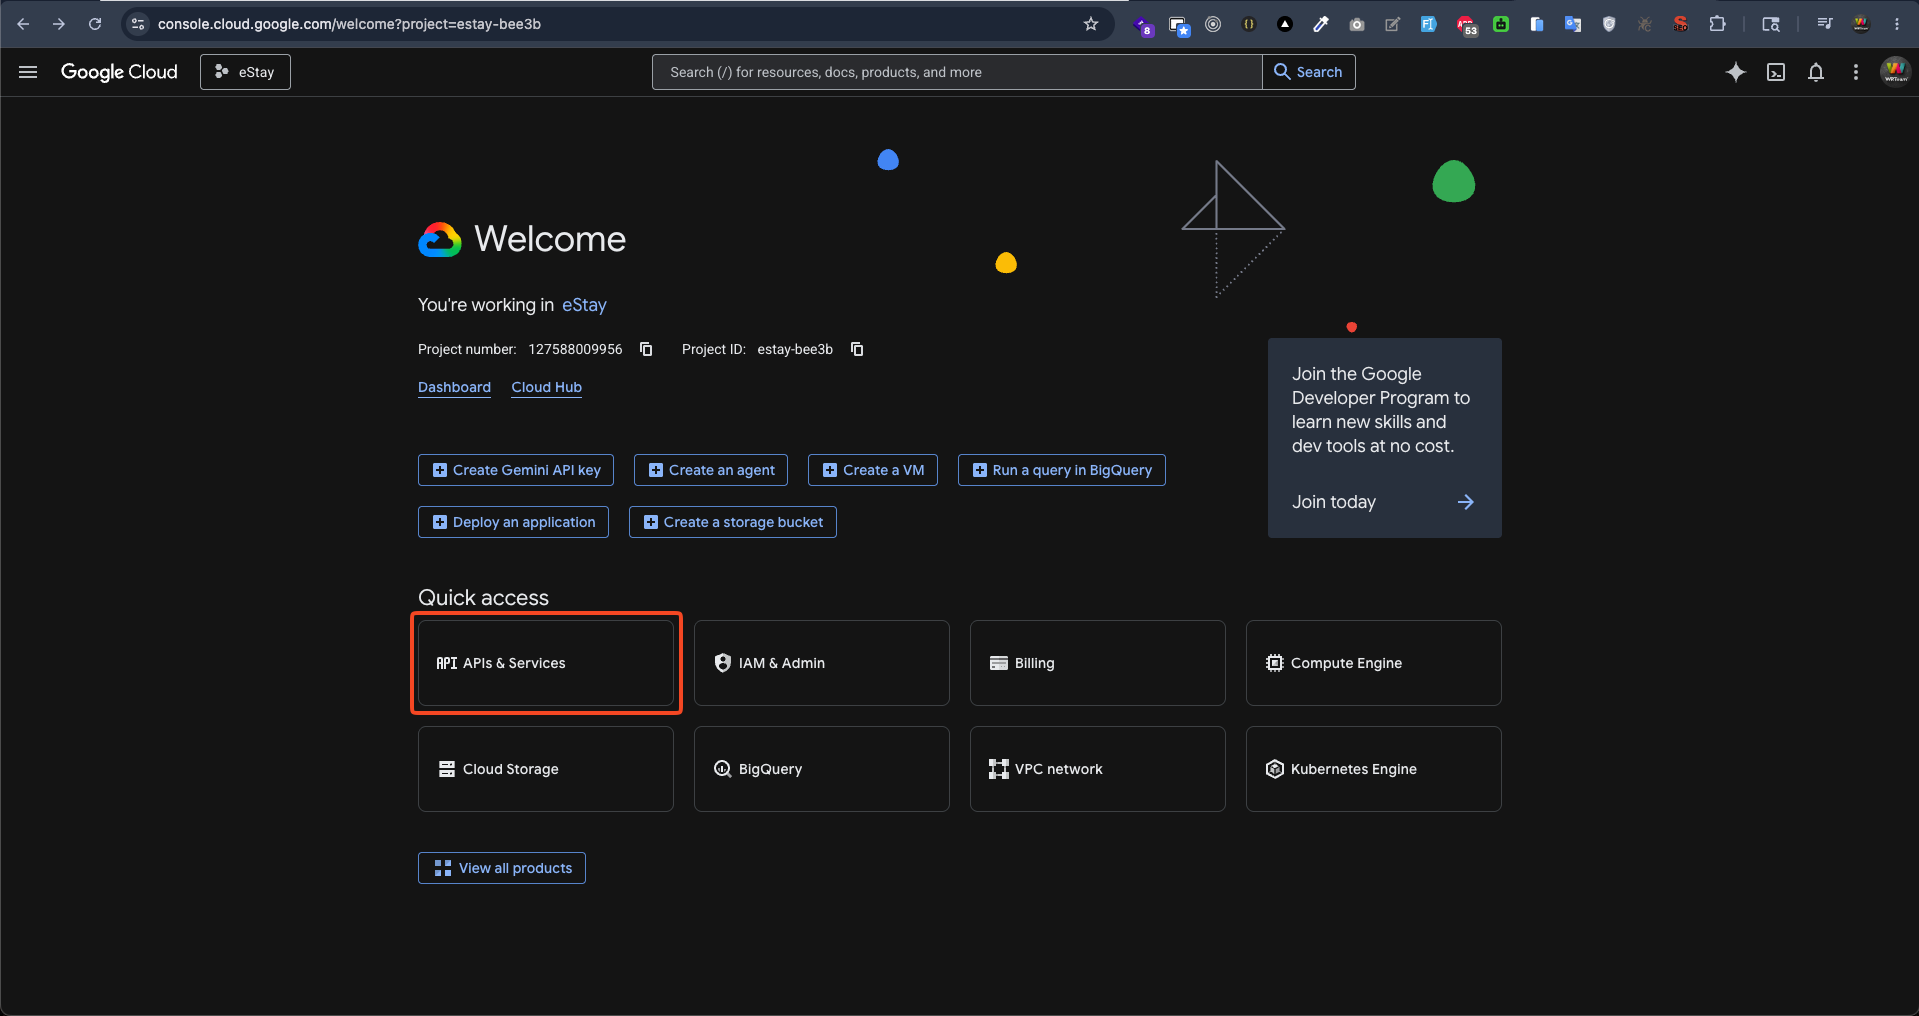Open the eStay project picker
This screenshot has height=1016, width=1919.
245,72
